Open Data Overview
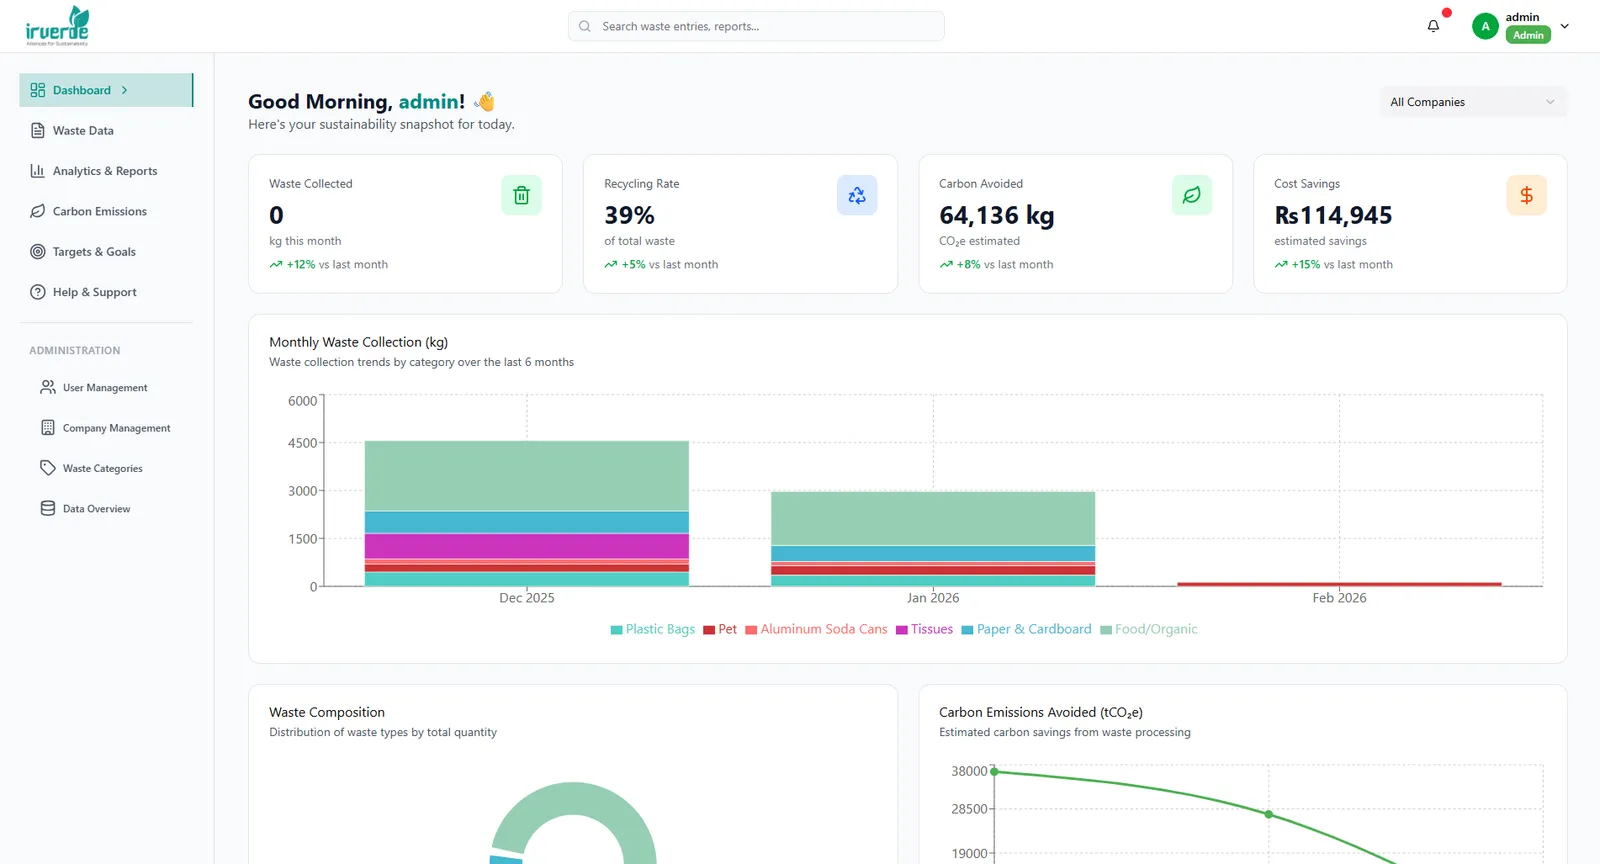Image resolution: width=1600 pixels, height=864 pixels. click(x=106, y=508)
